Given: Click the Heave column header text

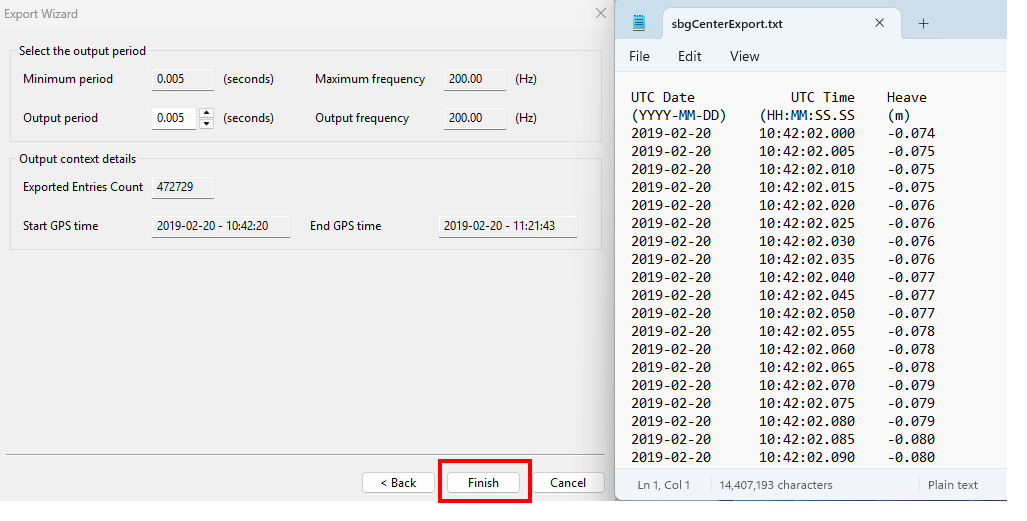Looking at the screenshot, I should point(906,98).
